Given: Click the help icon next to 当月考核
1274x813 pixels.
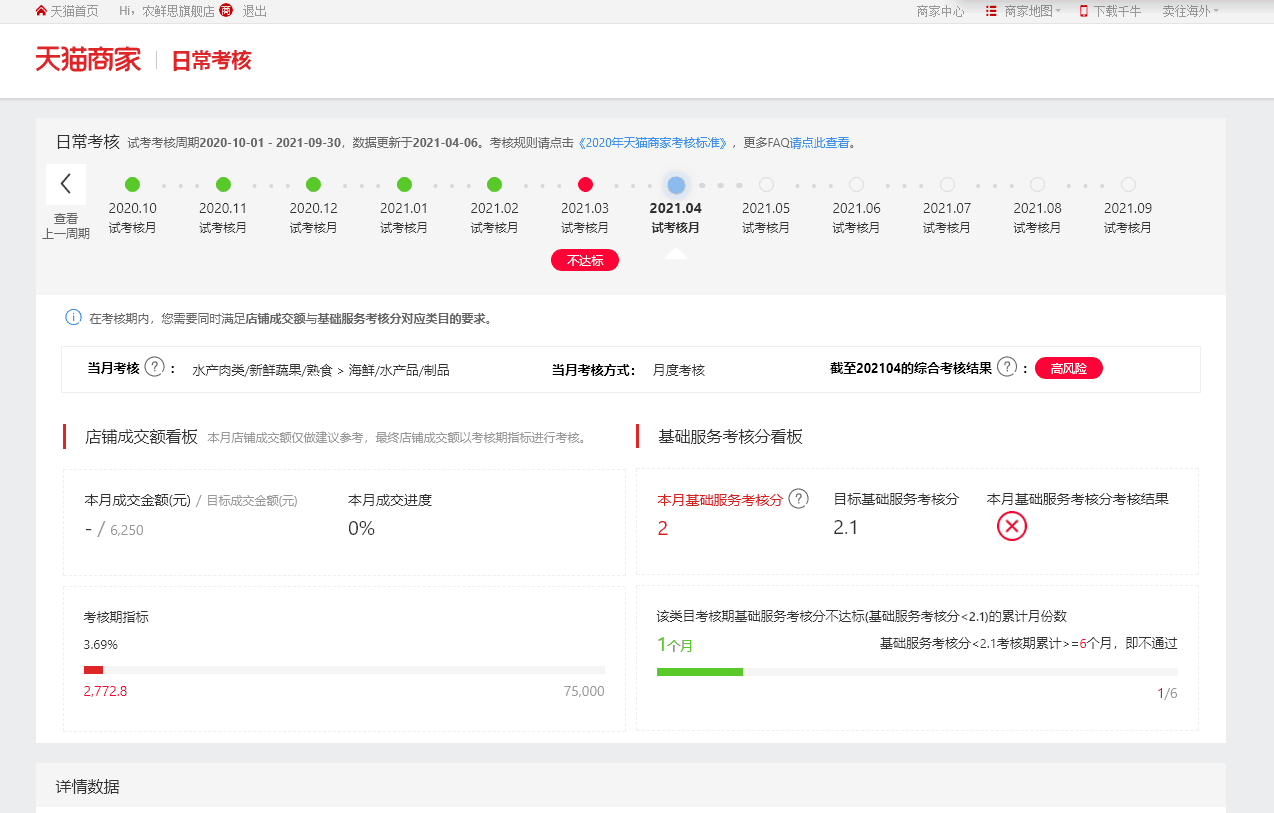Looking at the screenshot, I should (154, 367).
